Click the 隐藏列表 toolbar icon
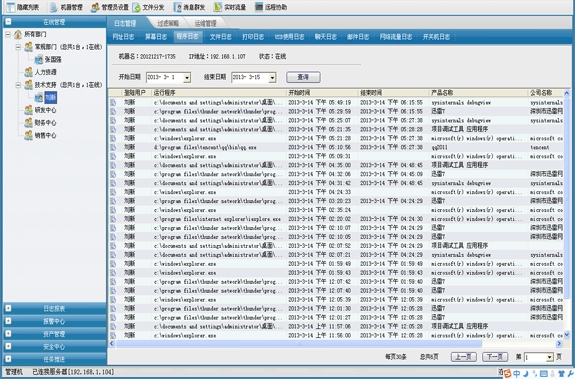 pyautogui.click(x=11, y=7)
